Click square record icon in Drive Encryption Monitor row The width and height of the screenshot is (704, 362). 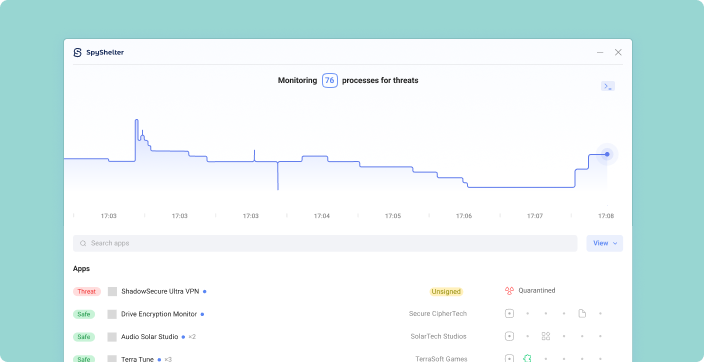[509, 313]
